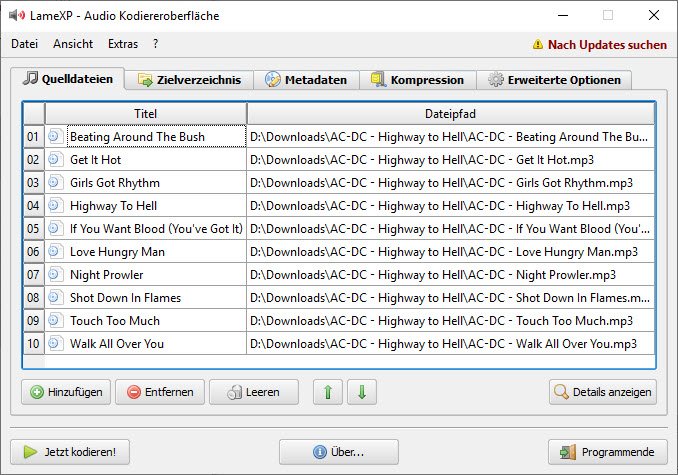Click the LameXP speaker icon in title bar
This screenshot has height=475, width=678.
[17, 16]
